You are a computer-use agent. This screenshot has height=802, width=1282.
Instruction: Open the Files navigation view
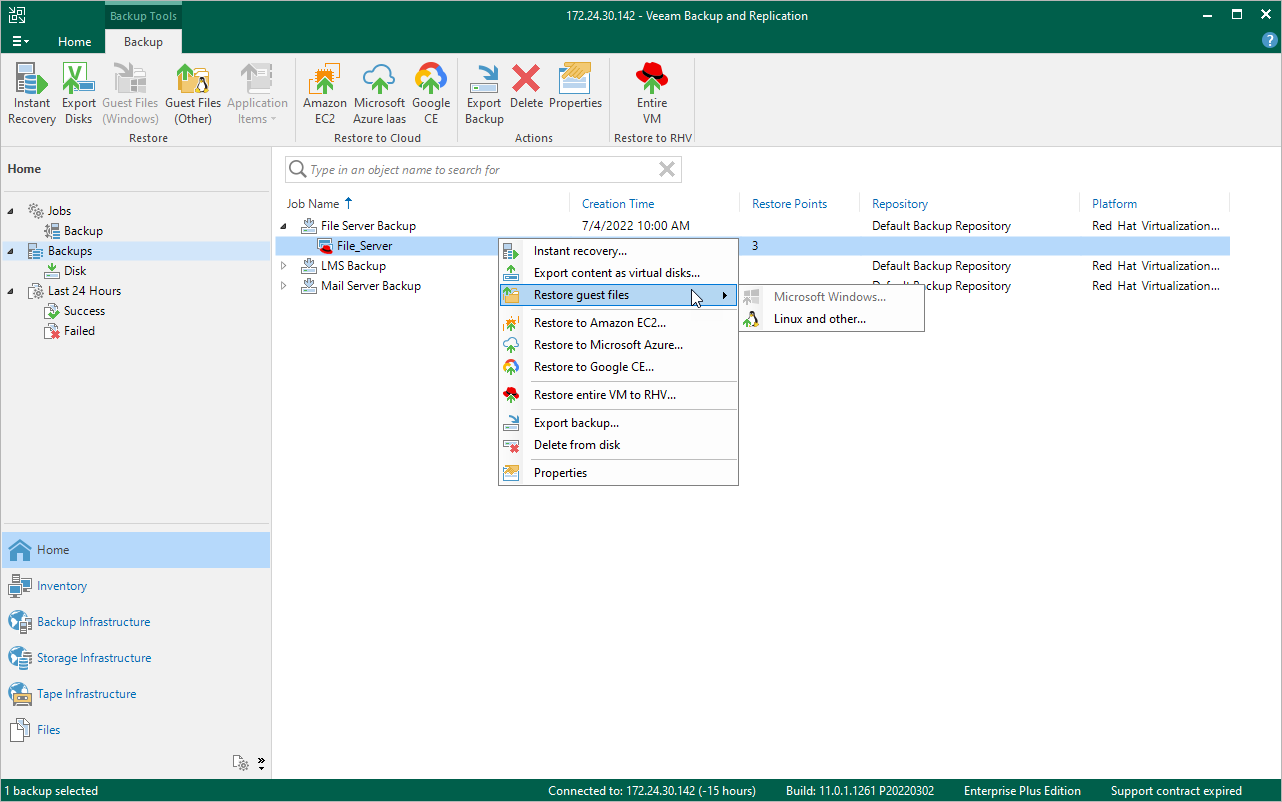click(136, 730)
